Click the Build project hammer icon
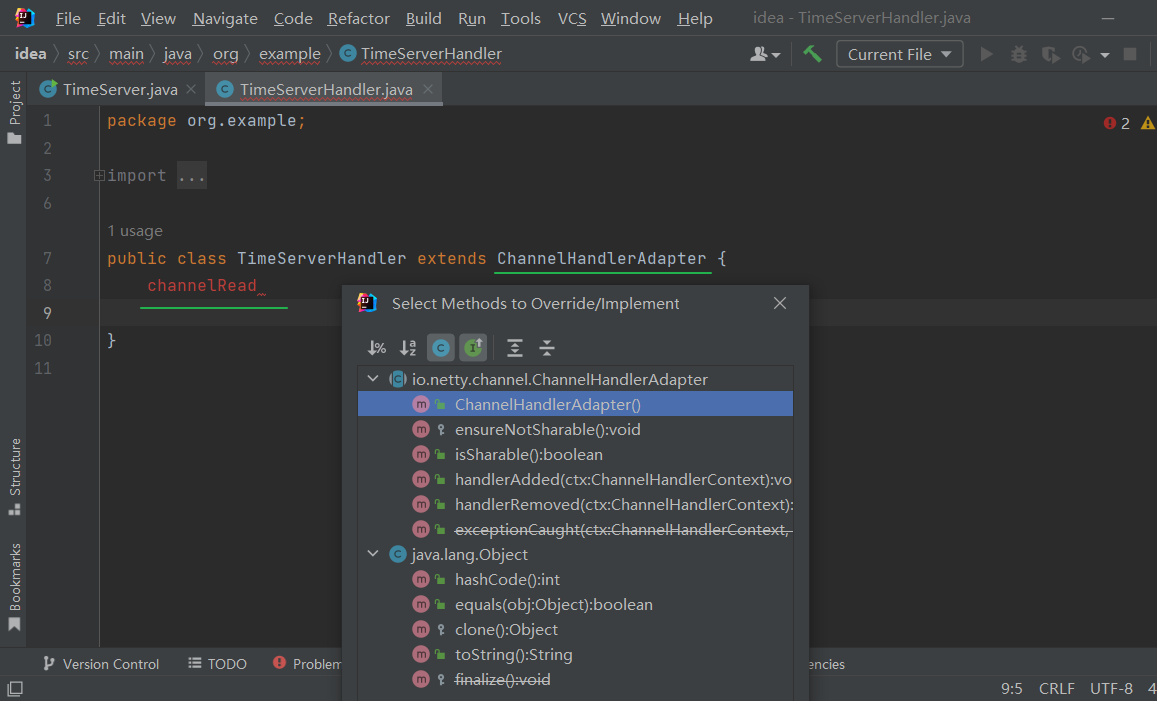 click(812, 54)
